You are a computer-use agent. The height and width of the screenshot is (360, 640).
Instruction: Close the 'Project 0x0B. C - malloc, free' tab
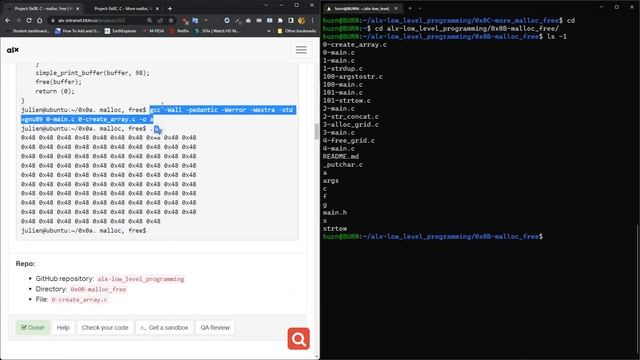point(78,9)
